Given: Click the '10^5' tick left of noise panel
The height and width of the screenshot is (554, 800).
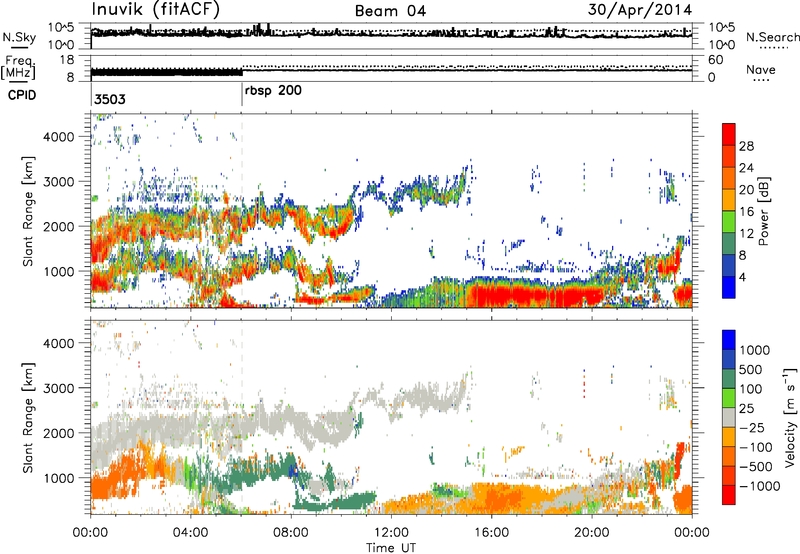Looking at the screenshot, I should 62,28.
